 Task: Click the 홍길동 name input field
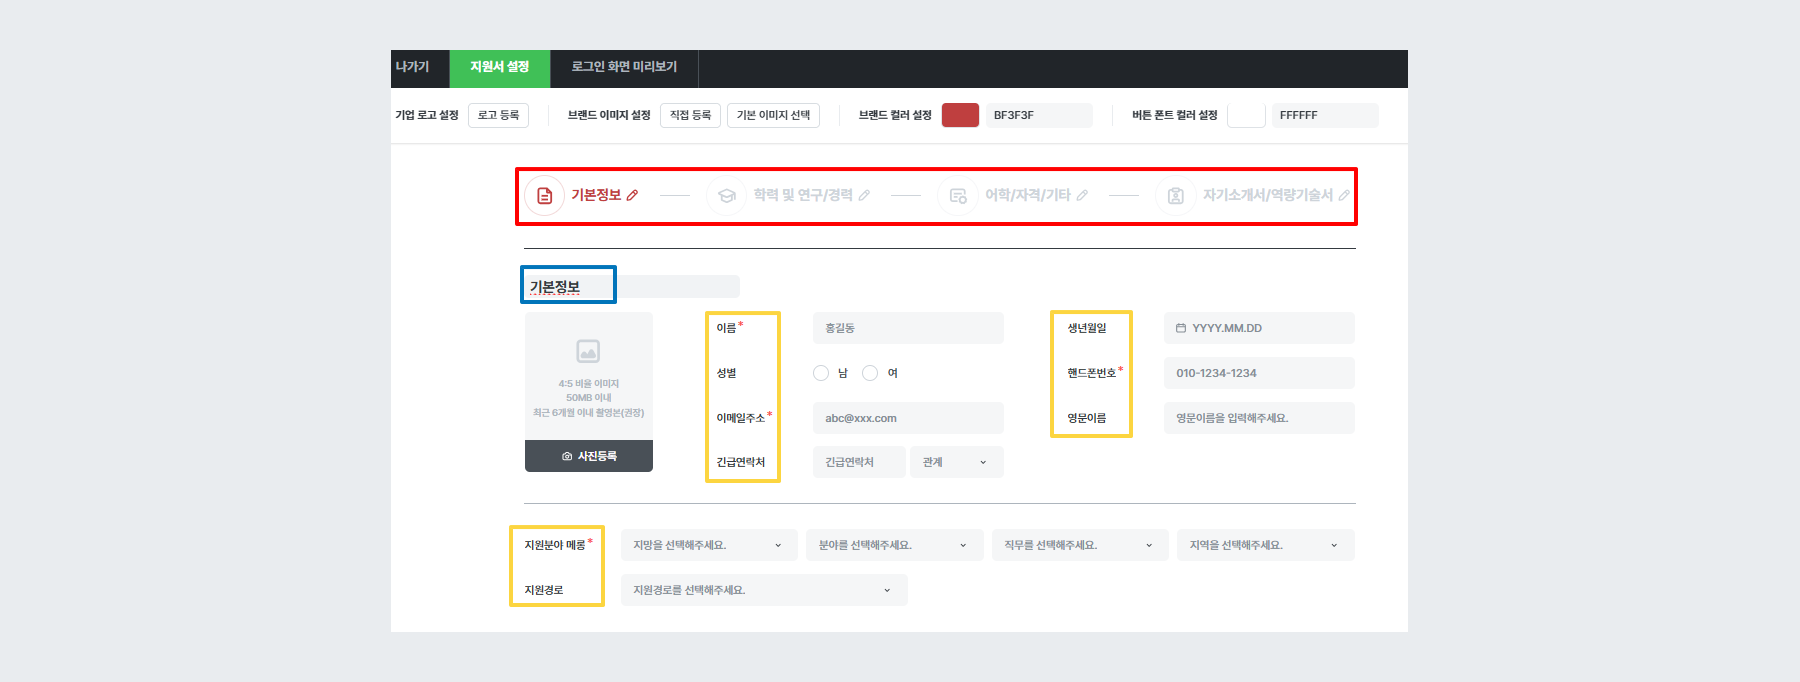pyautogui.click(x=908, y=328)
